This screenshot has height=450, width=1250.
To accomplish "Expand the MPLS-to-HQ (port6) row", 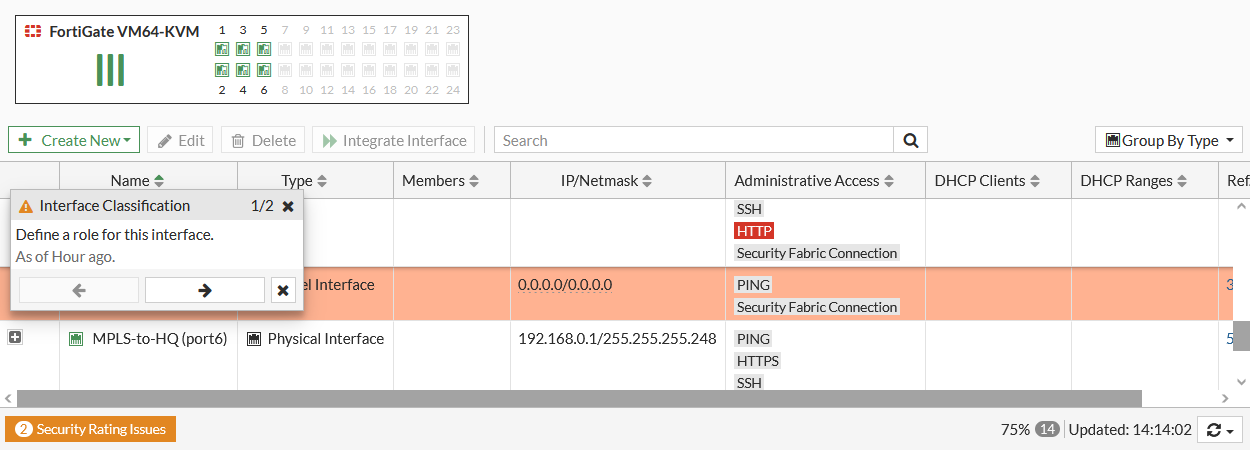I will click(x=15, y=338).
